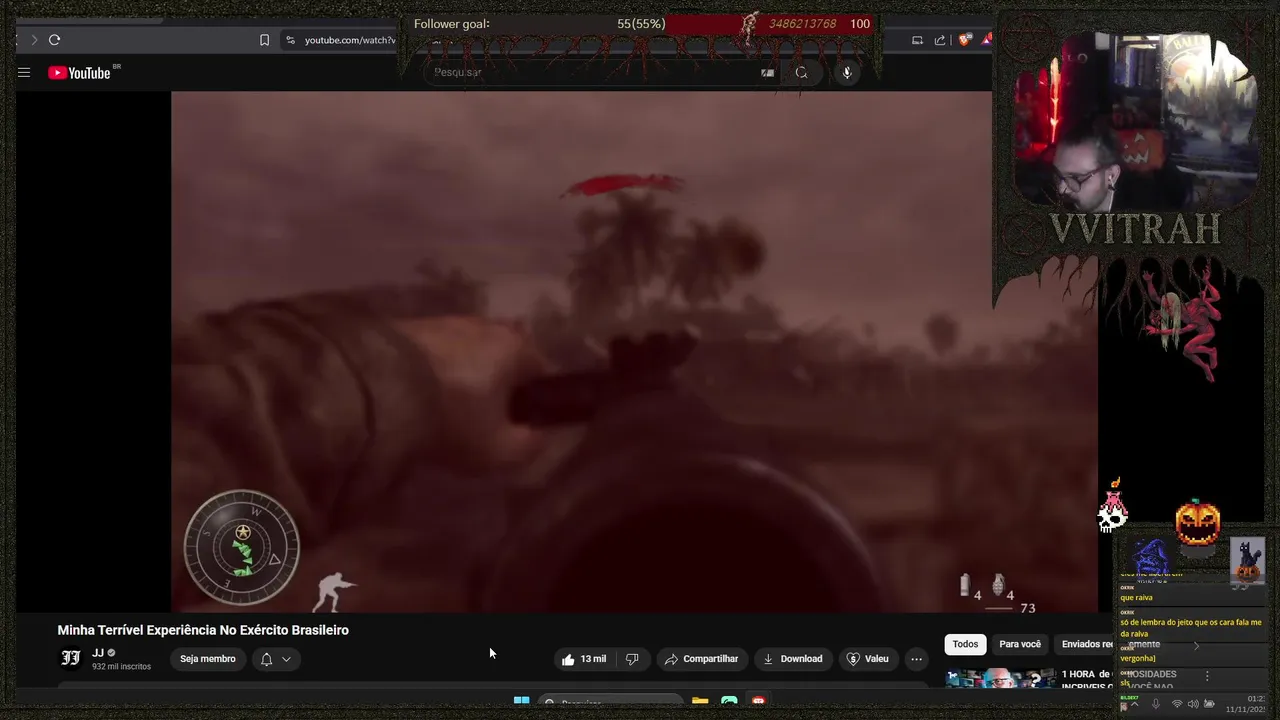The width and height of the screenshot is (1280, 720).
Task: Share page via browser share icon
Action: 940,40
